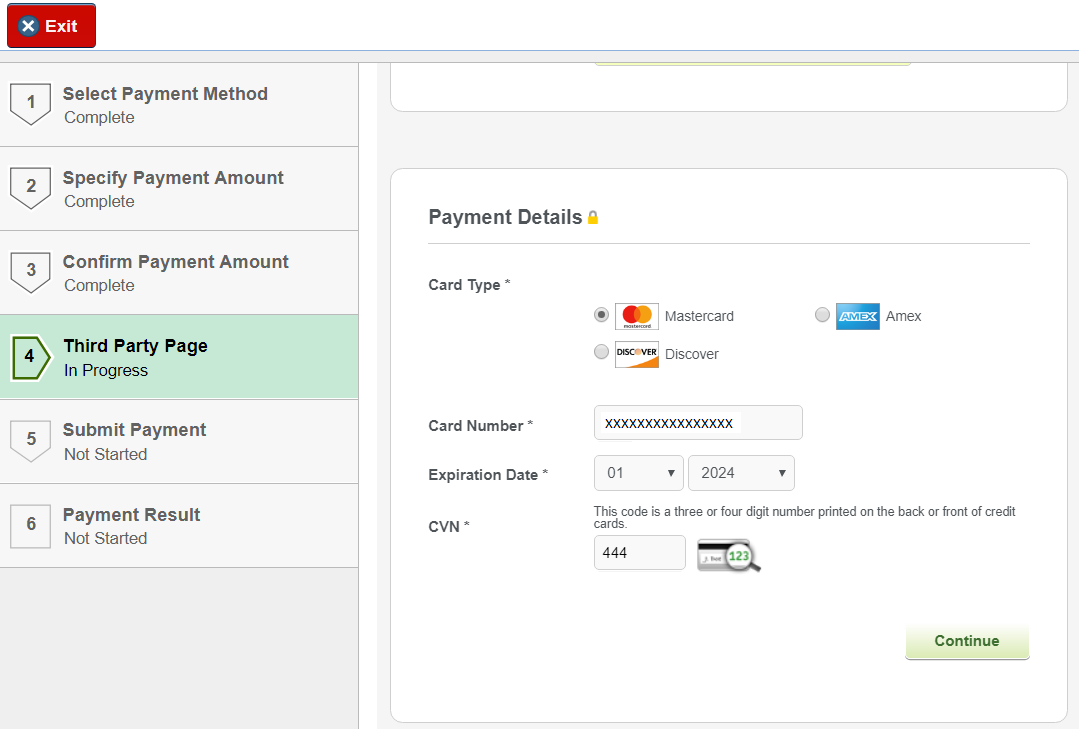Click into the Card Number field
This screenshot has height=729, width=1079.
(x=698, y=423)
